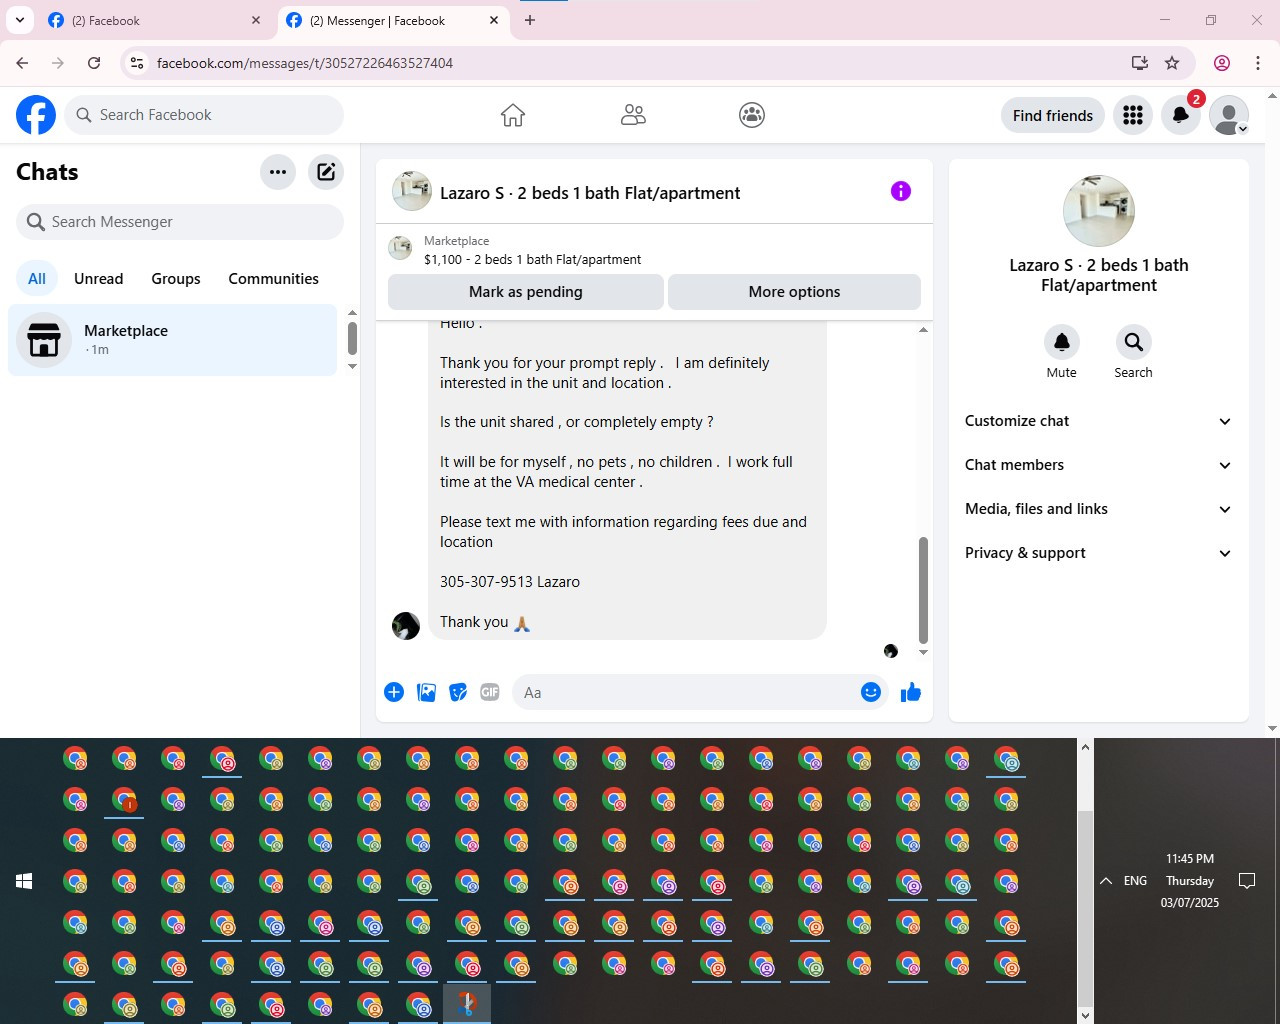Select the Communities chats filter
Viewport: 1280px width, 1024px height.
(x=273, y=279)
